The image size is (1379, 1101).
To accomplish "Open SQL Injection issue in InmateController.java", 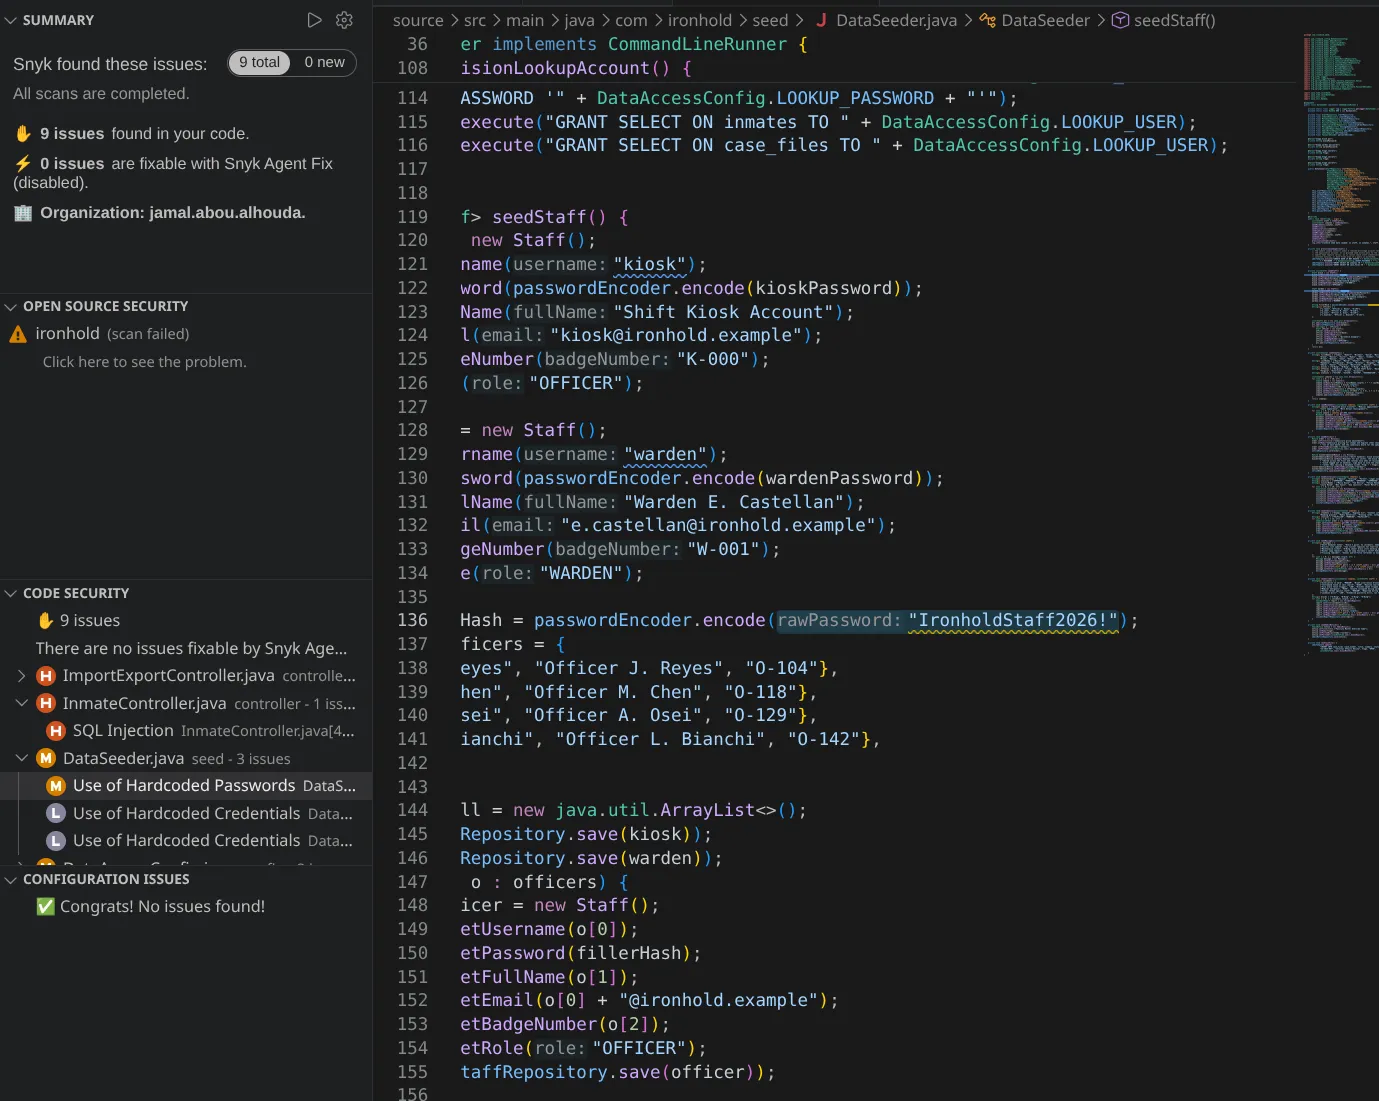I will pyautogui.click(x=186, y=731).
